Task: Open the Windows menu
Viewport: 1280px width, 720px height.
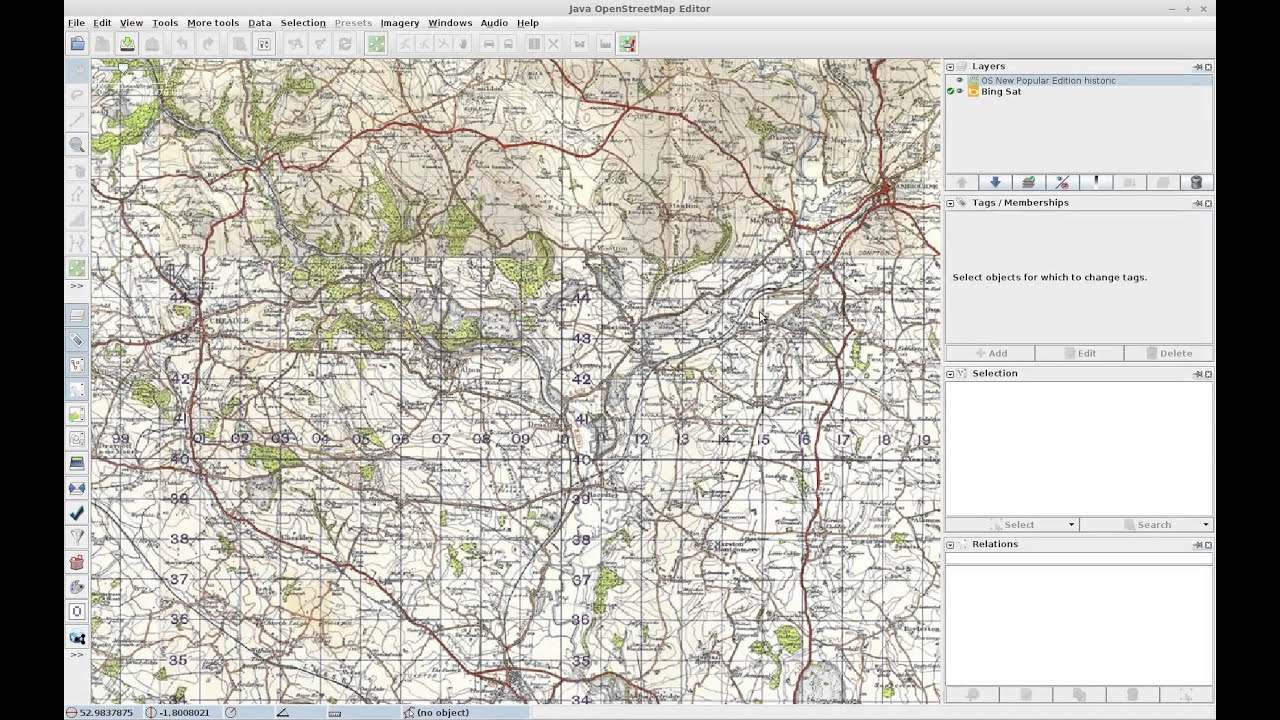Action: tap(450, 23)
